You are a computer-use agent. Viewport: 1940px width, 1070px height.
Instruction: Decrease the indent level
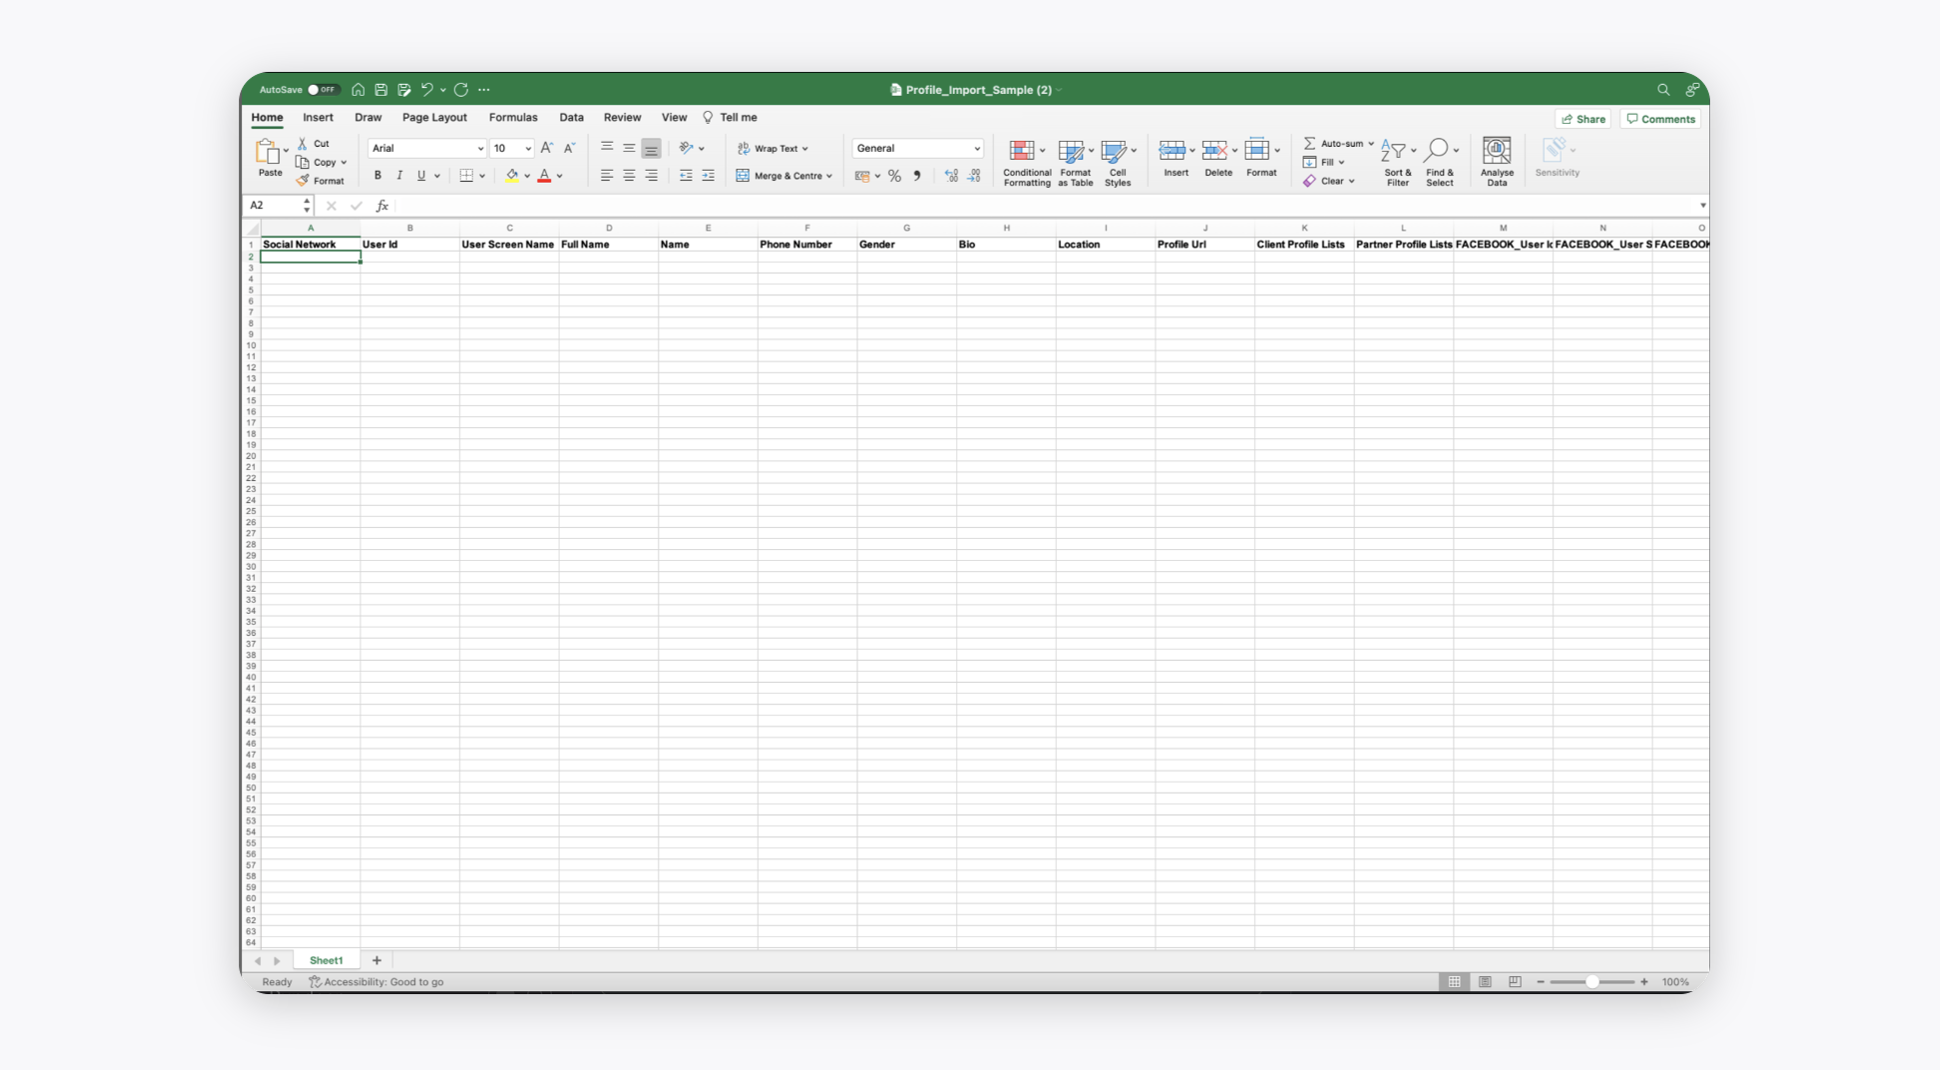(686, 176)
